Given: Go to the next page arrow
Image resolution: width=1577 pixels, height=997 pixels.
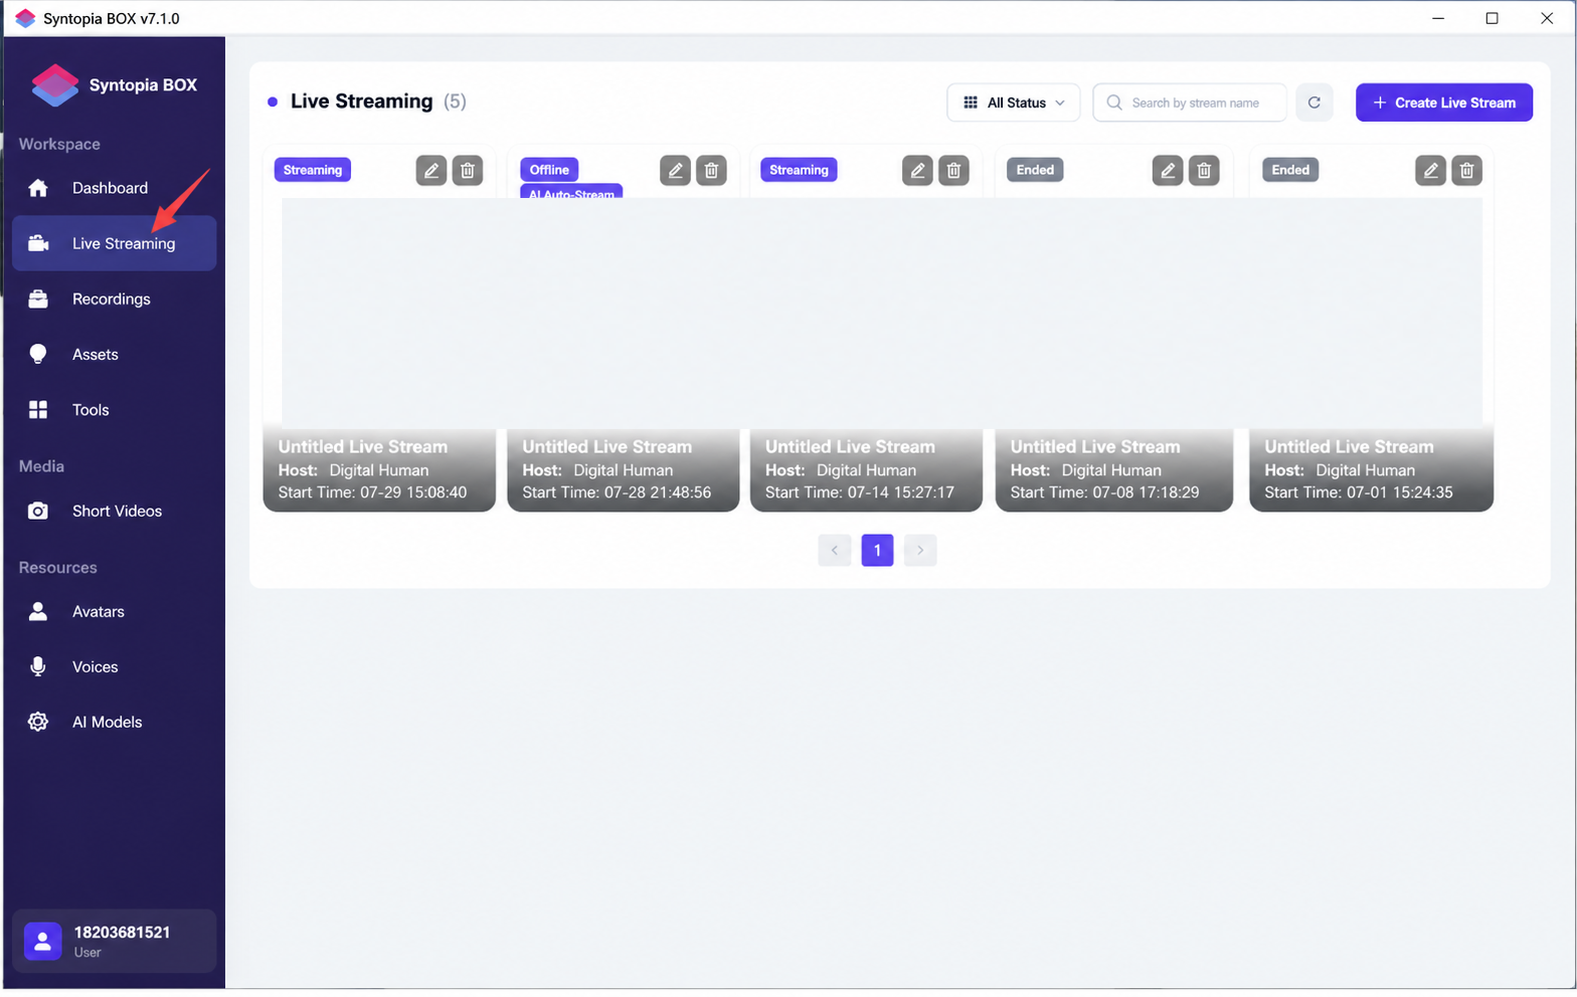Looking at the screenshot, I should pos(920,550).
